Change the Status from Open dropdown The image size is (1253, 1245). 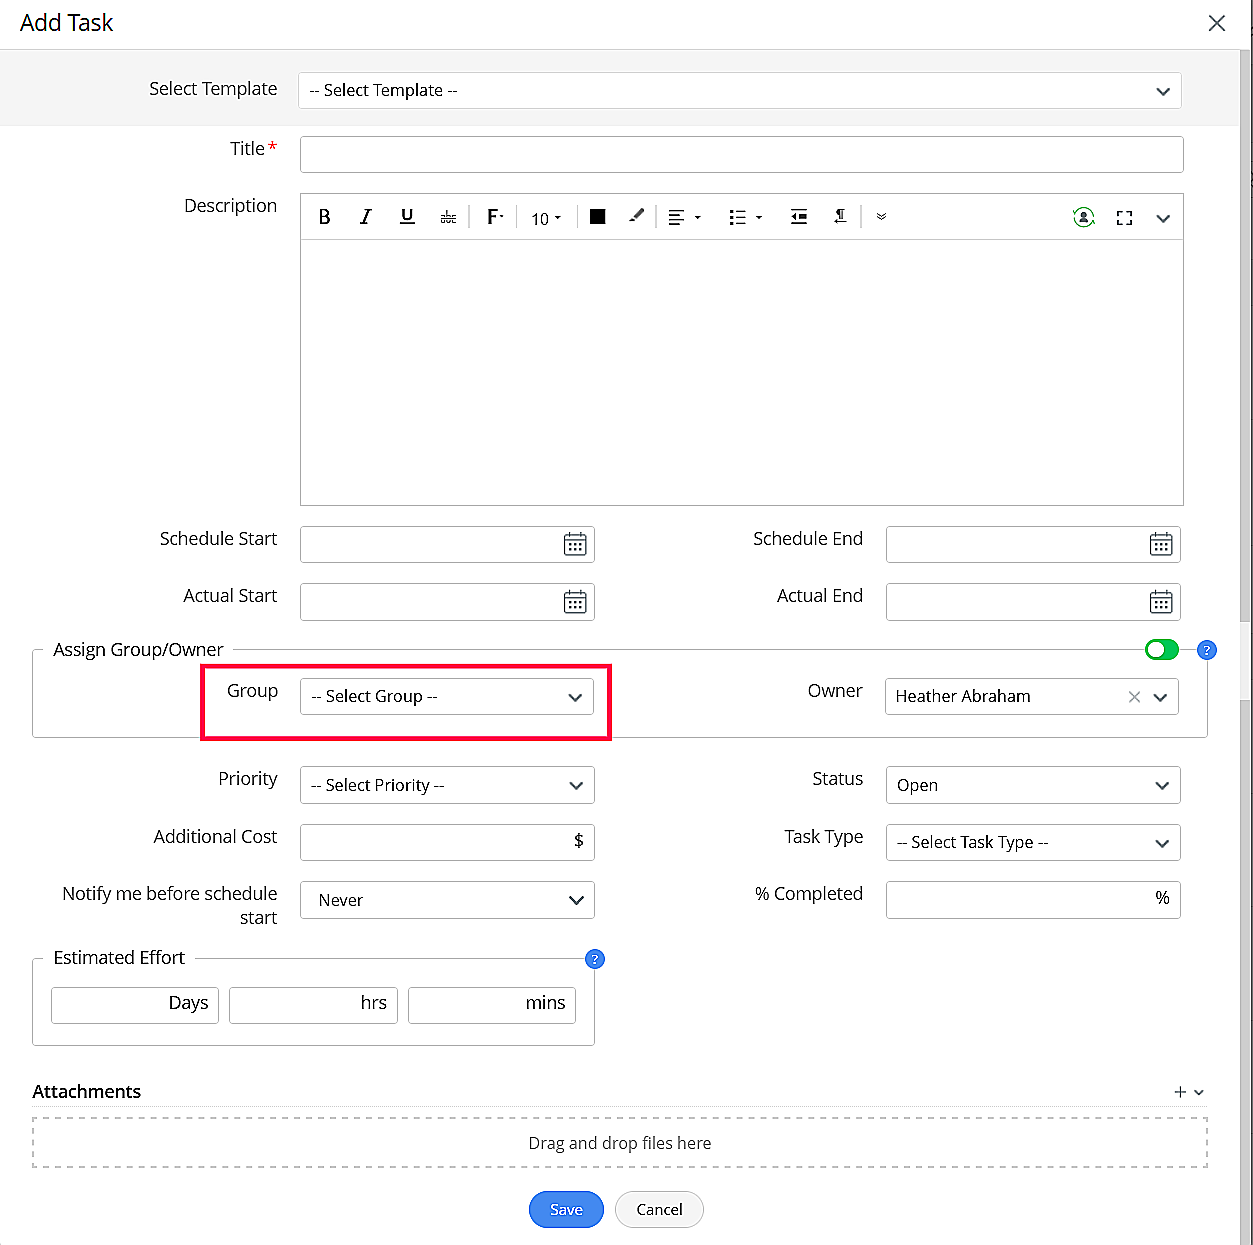(1032, 785)
